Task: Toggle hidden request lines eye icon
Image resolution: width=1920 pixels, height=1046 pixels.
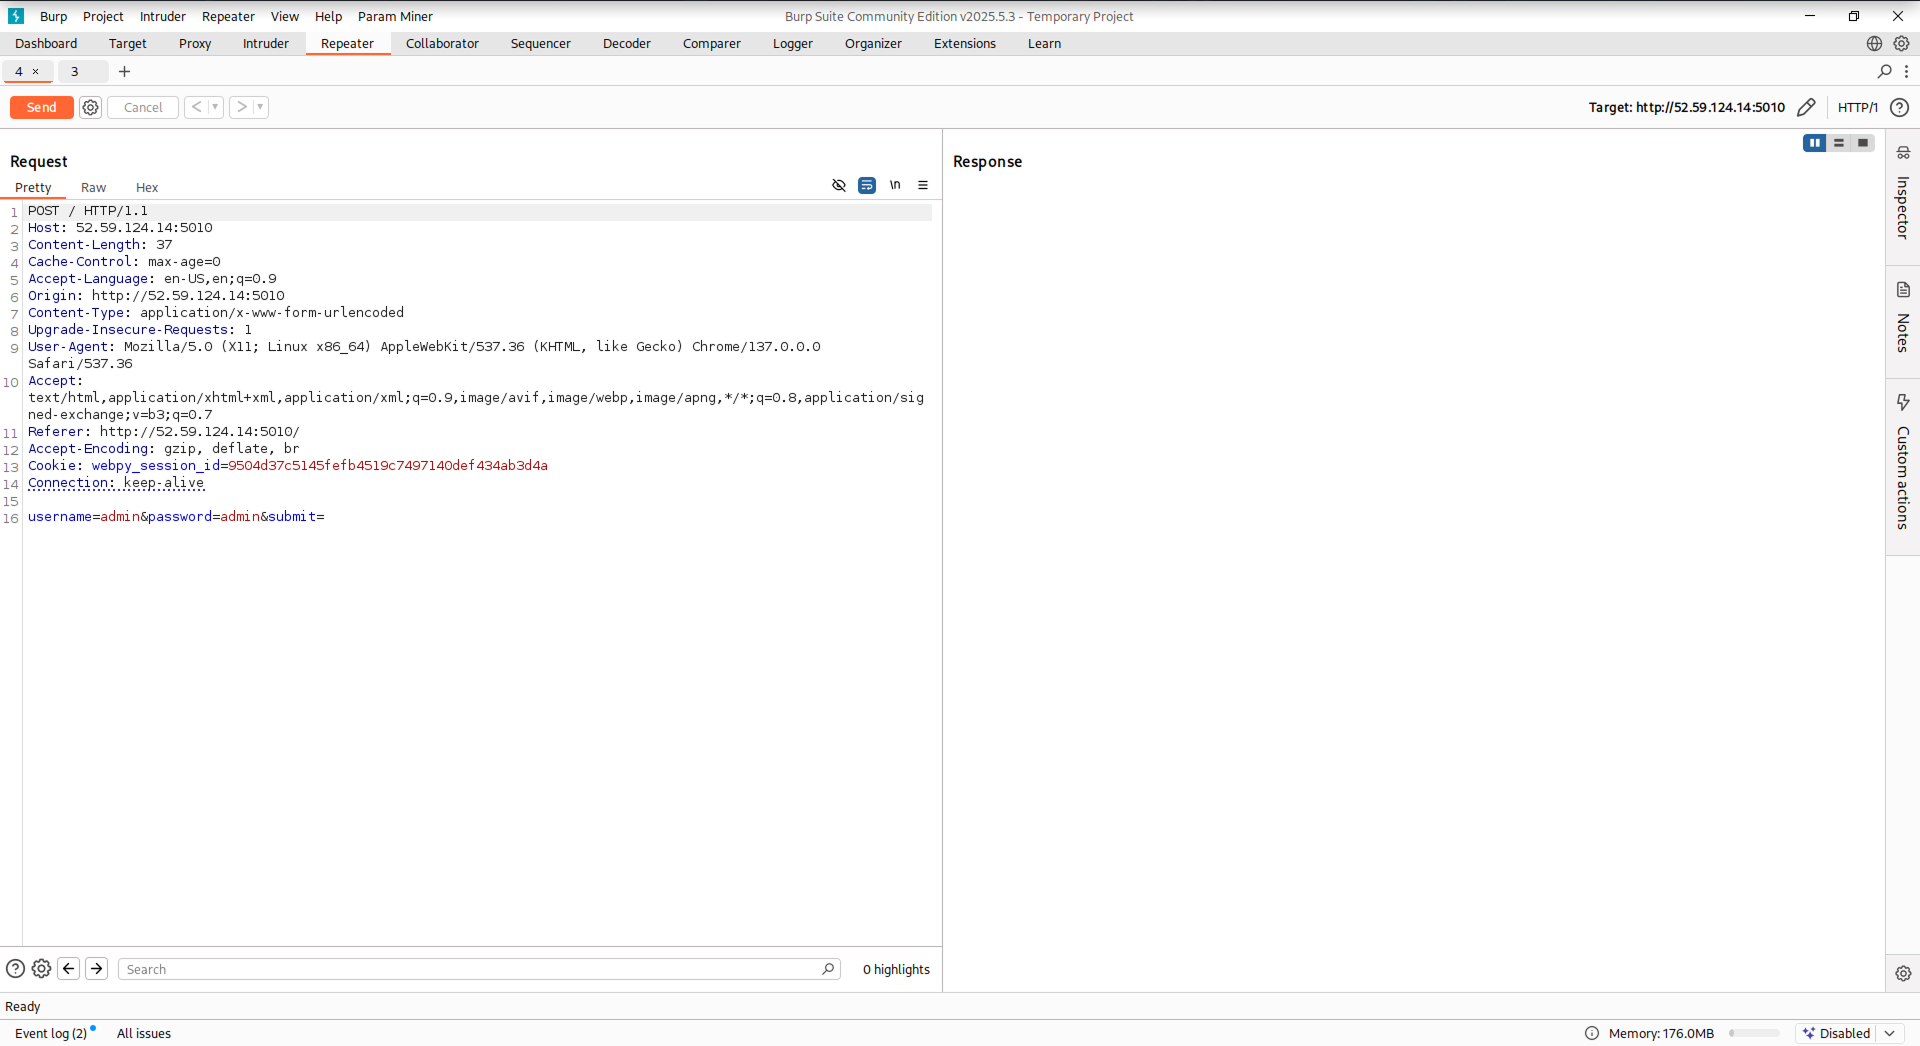Action: [x=839, y=185]
